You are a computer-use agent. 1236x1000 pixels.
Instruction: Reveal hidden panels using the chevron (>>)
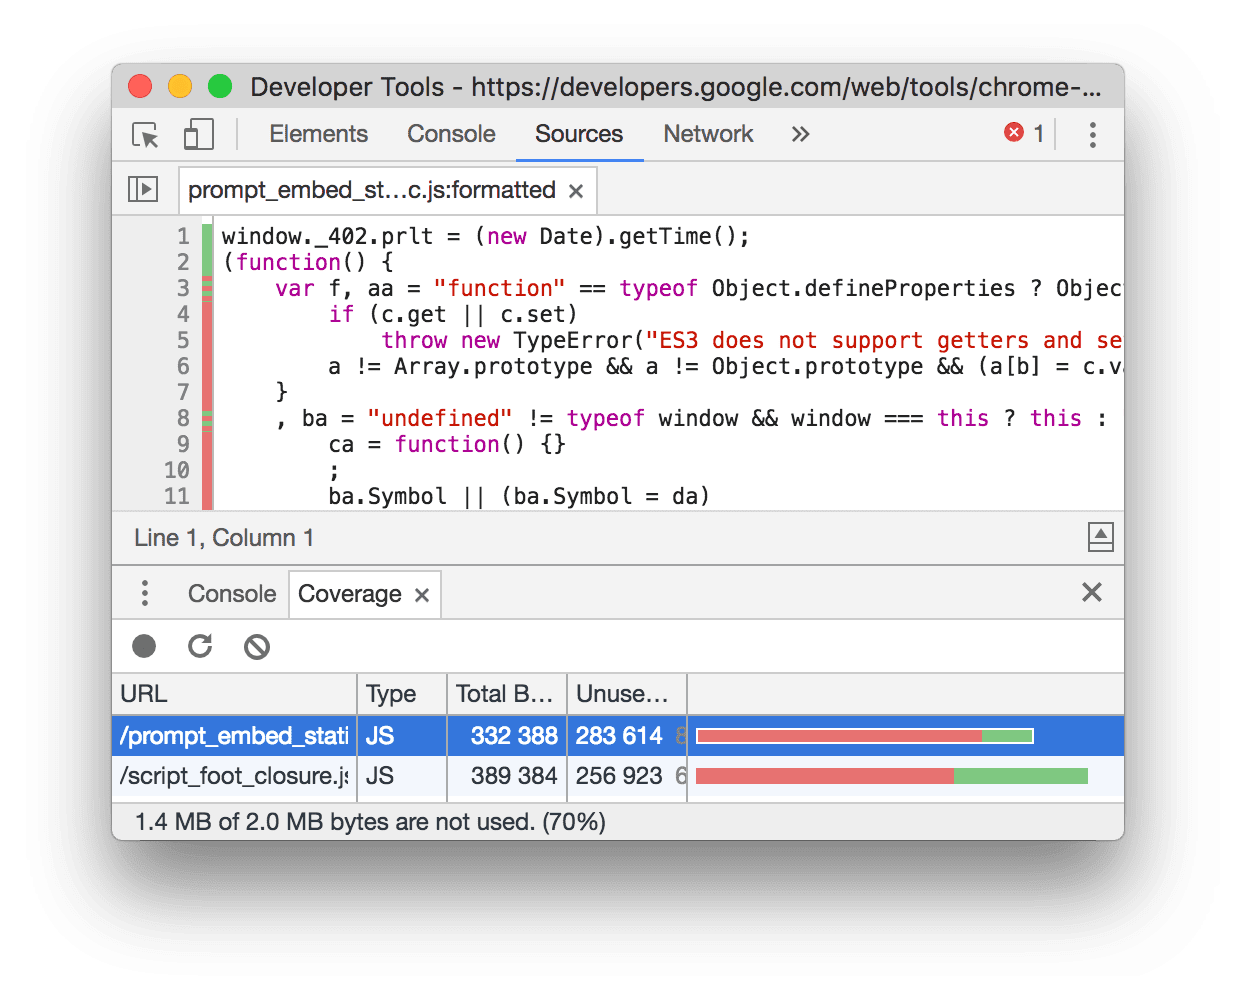click(799, 134)
